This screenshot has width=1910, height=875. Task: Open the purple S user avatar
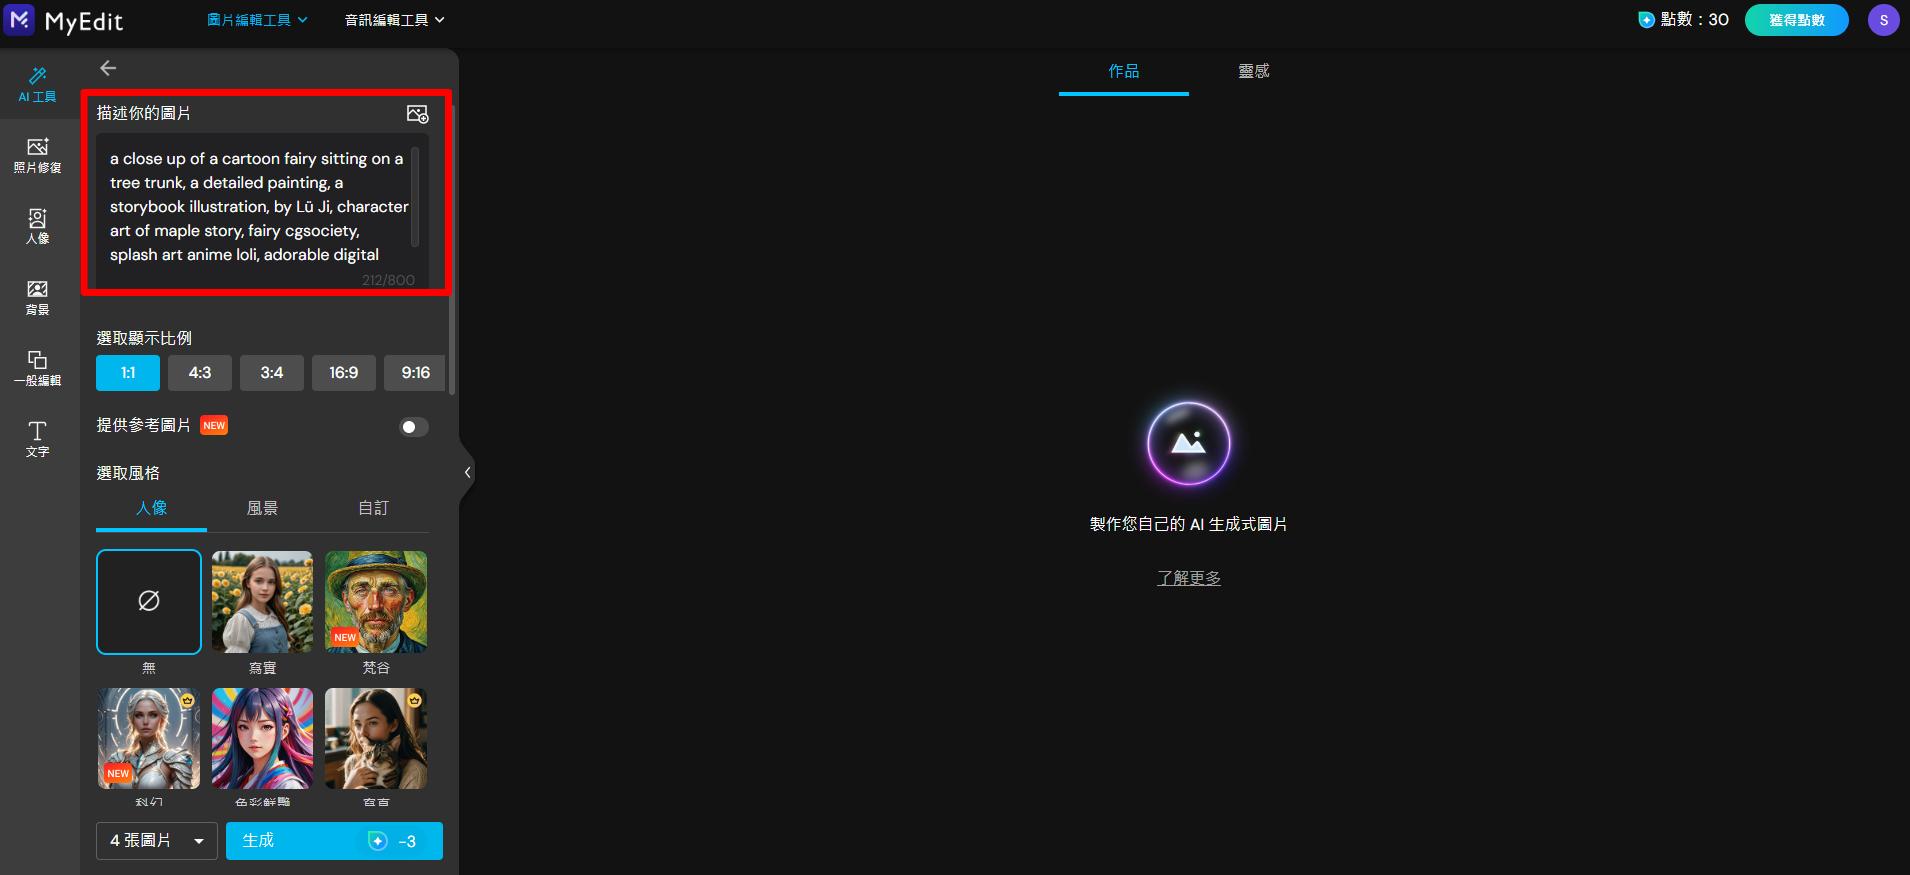coord(1884,20)
